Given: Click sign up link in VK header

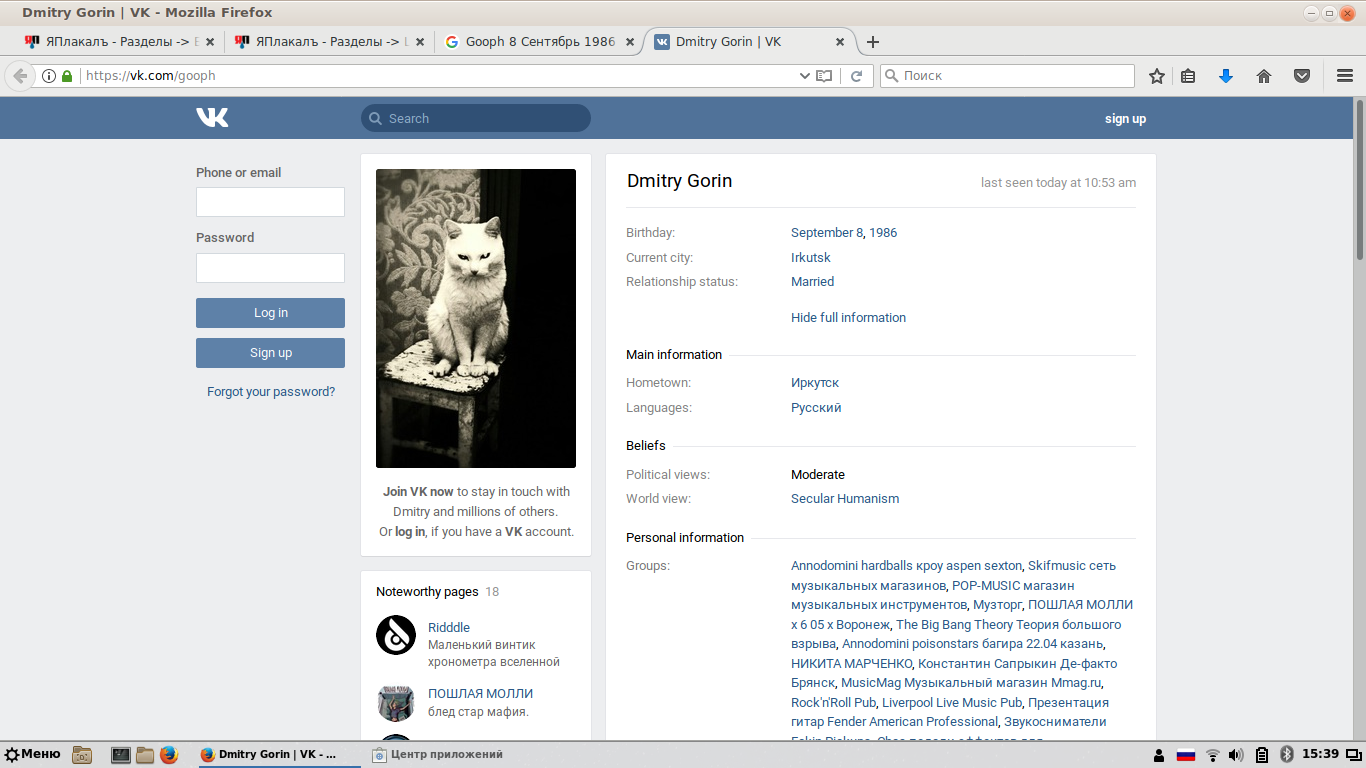Looking at the screenshot, I should [x=1125, y=119].
